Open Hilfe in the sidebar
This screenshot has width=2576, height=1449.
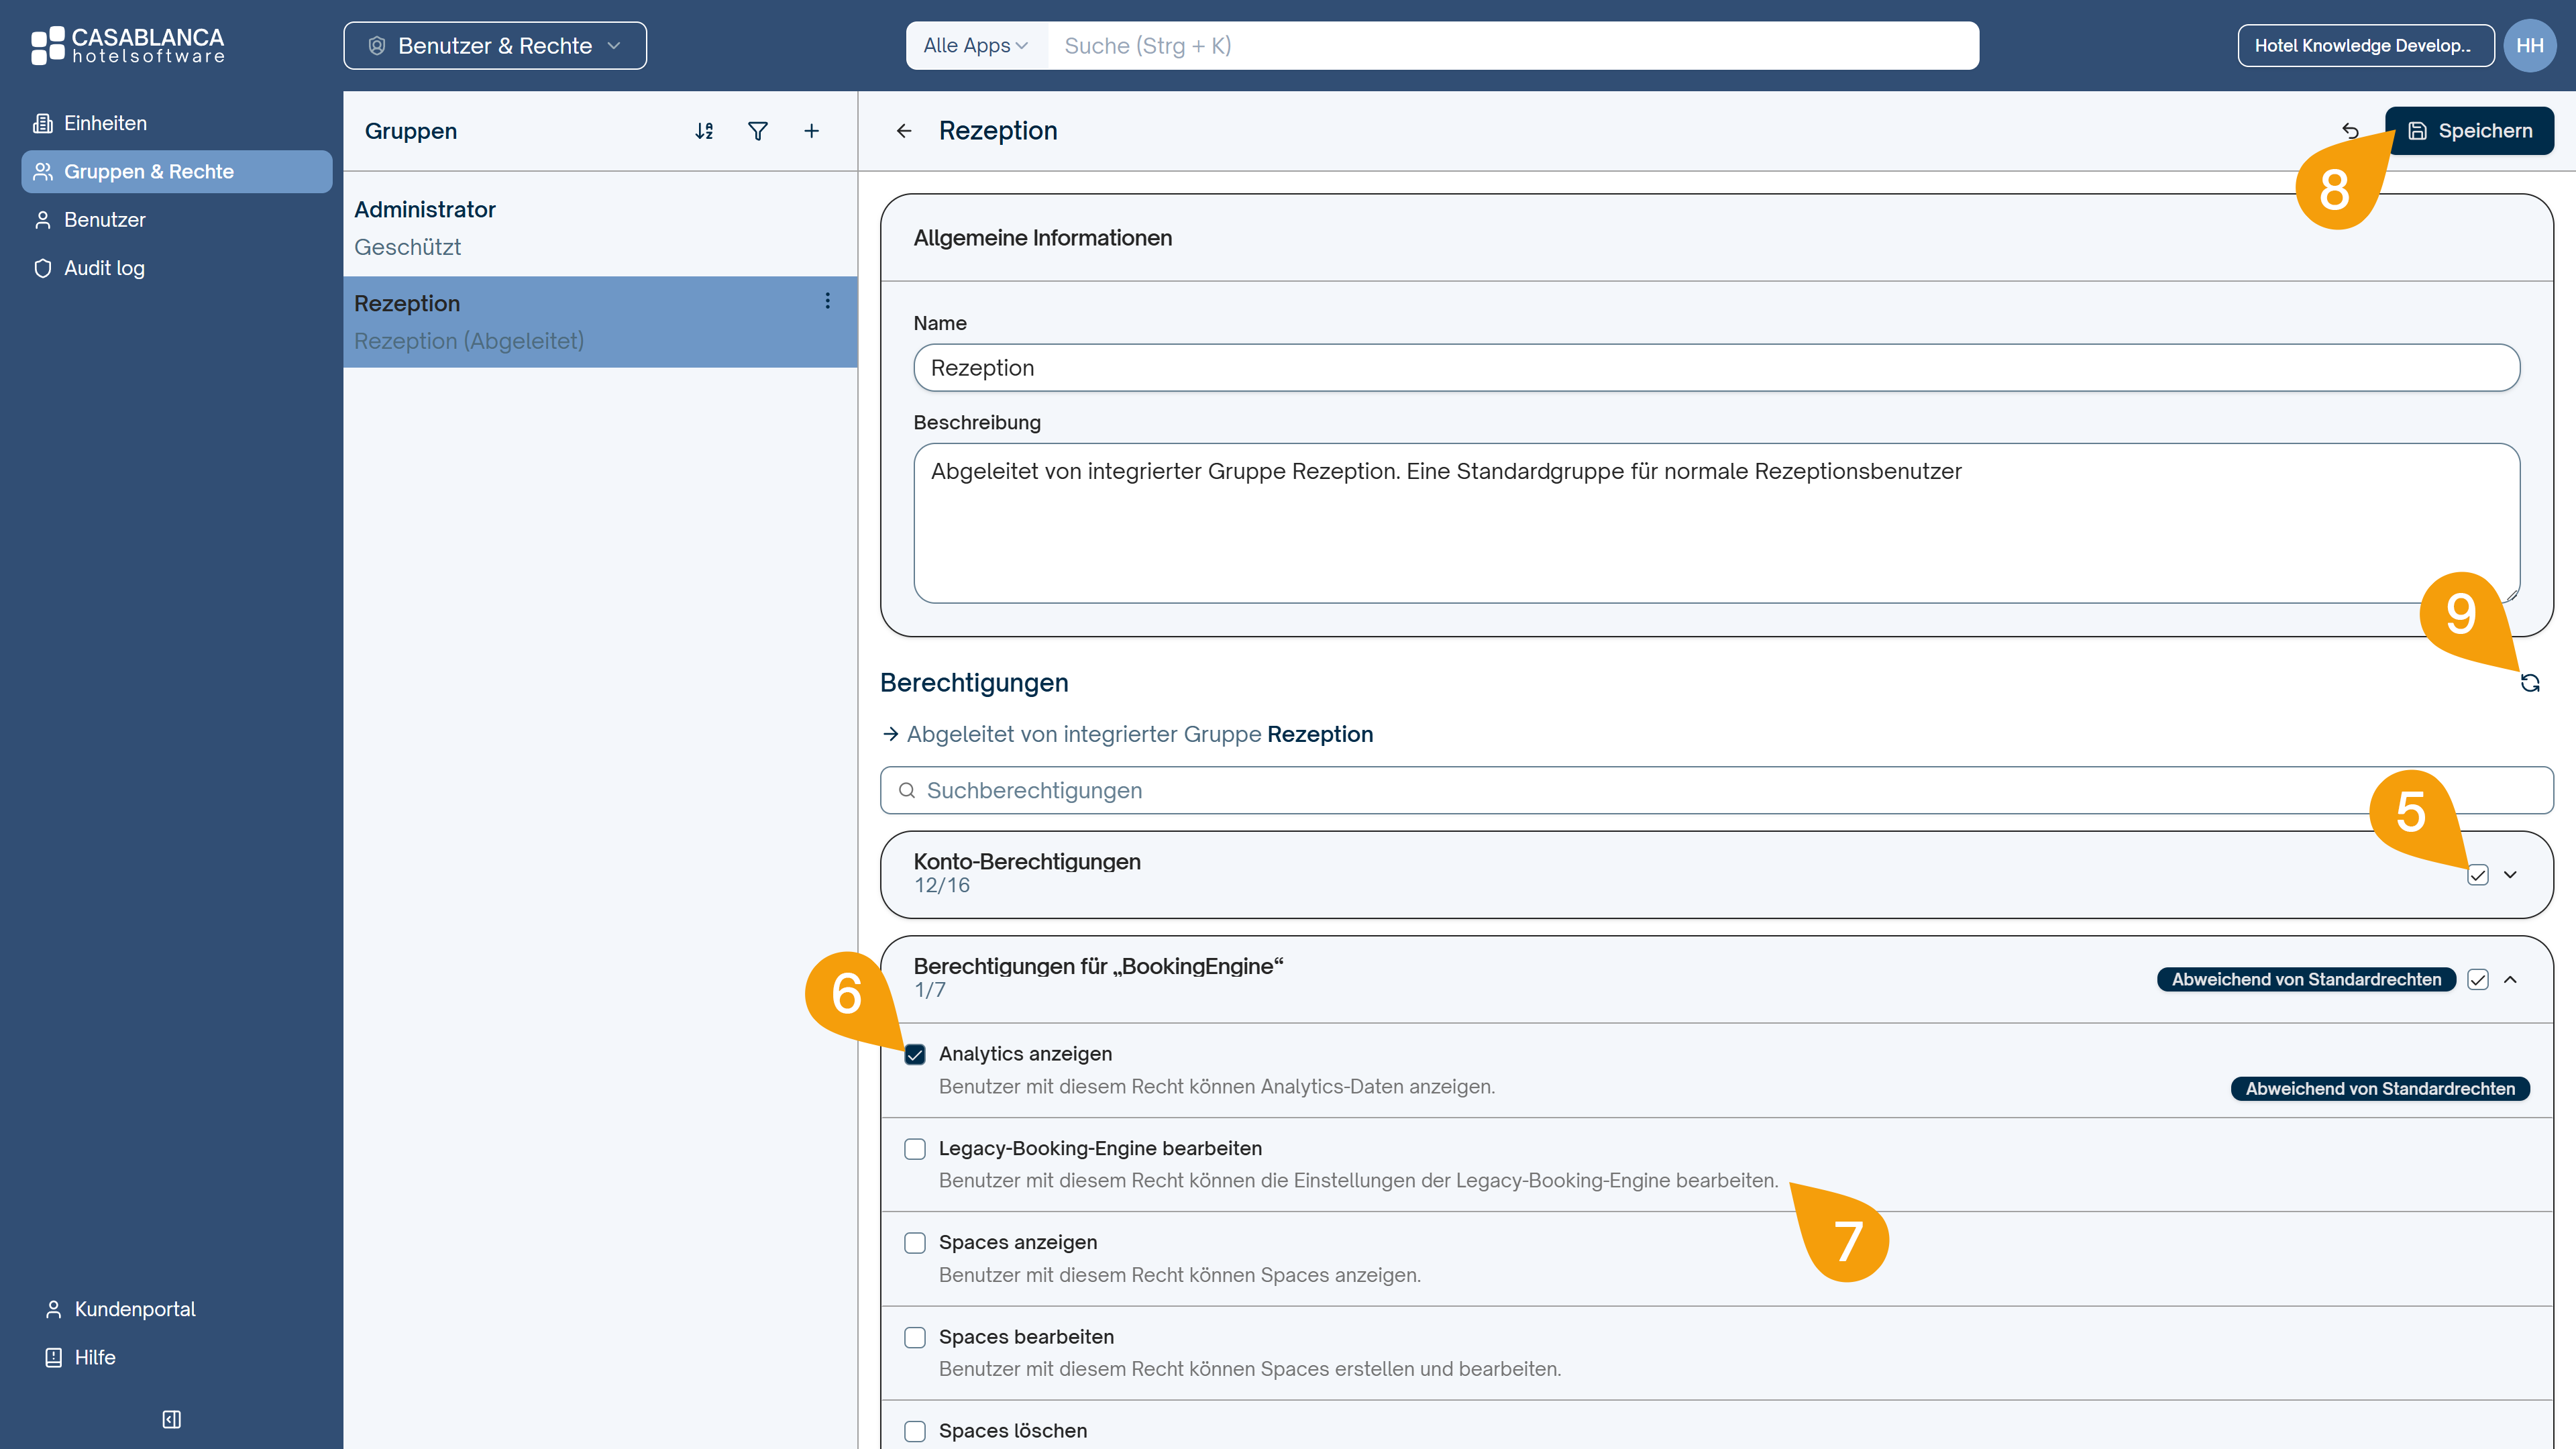click(80, 1357)
